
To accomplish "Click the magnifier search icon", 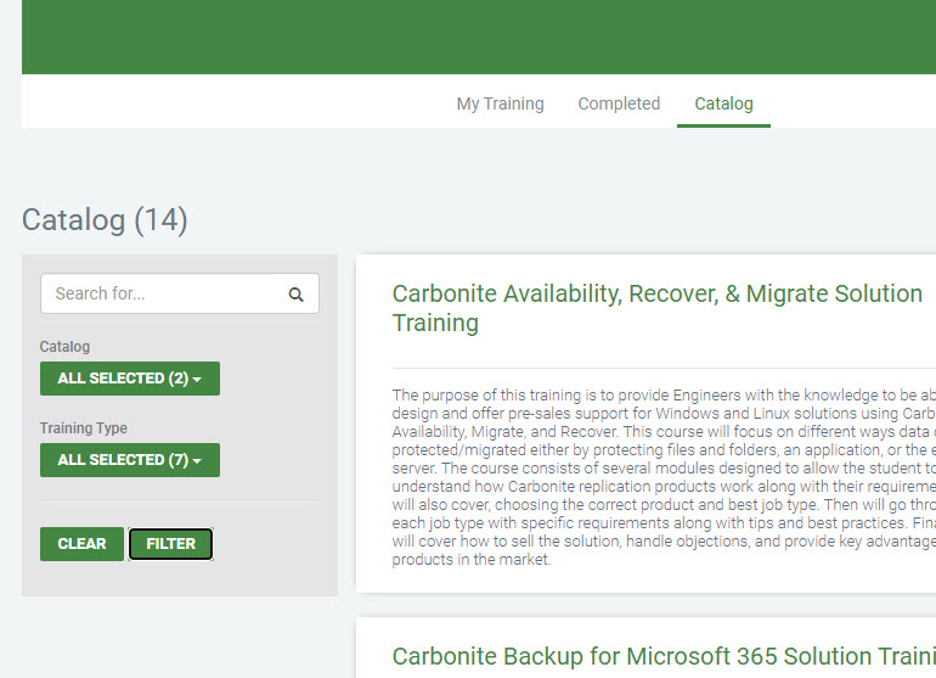I will click(x=295, y=294).
